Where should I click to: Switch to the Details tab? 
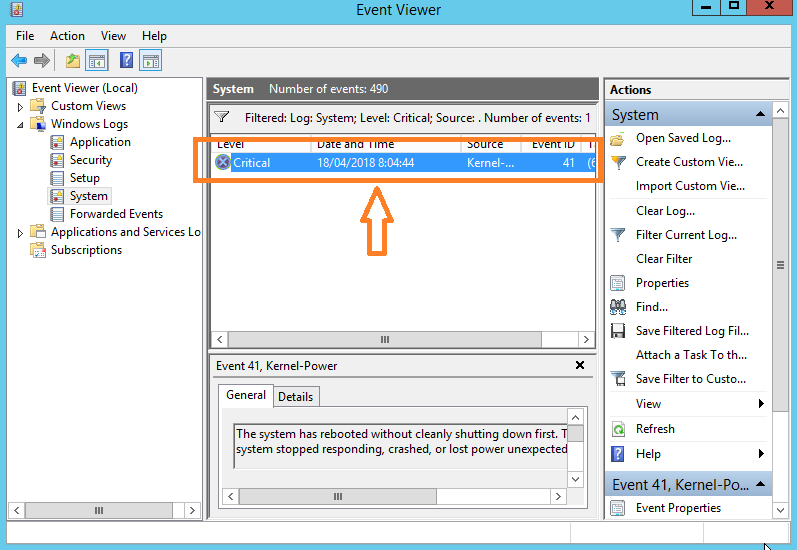[x=296, y=397]
